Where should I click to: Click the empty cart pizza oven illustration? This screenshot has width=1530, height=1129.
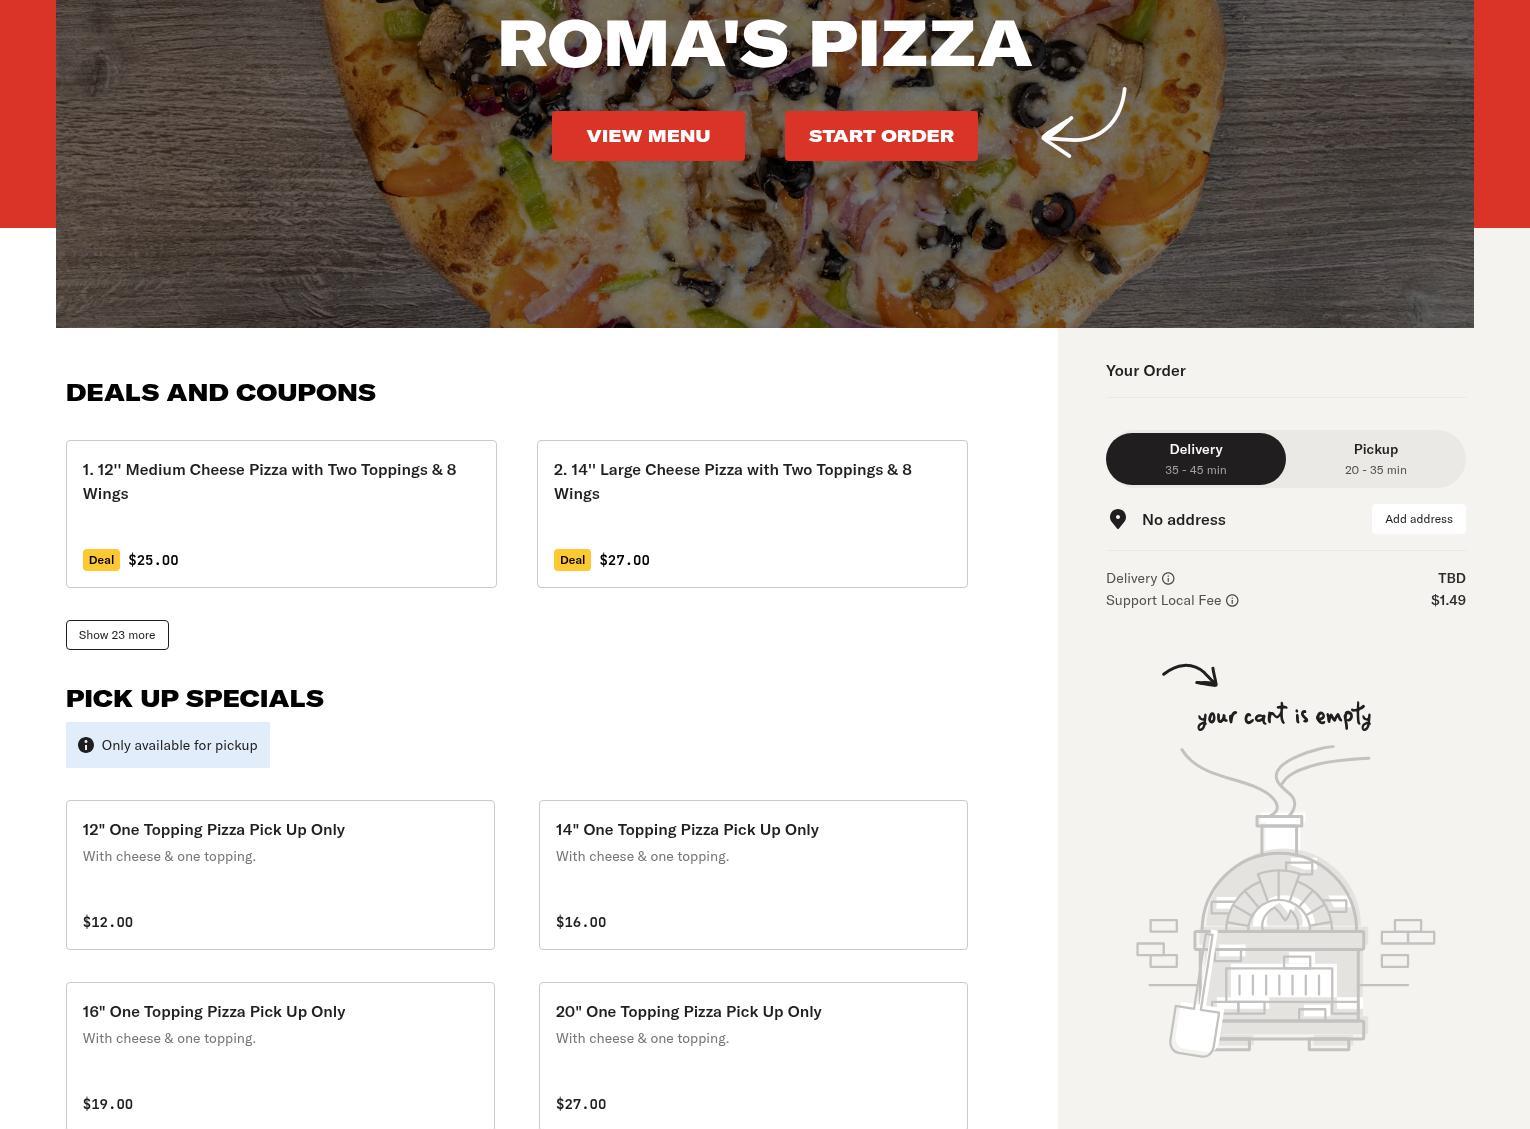point(1285,900)
